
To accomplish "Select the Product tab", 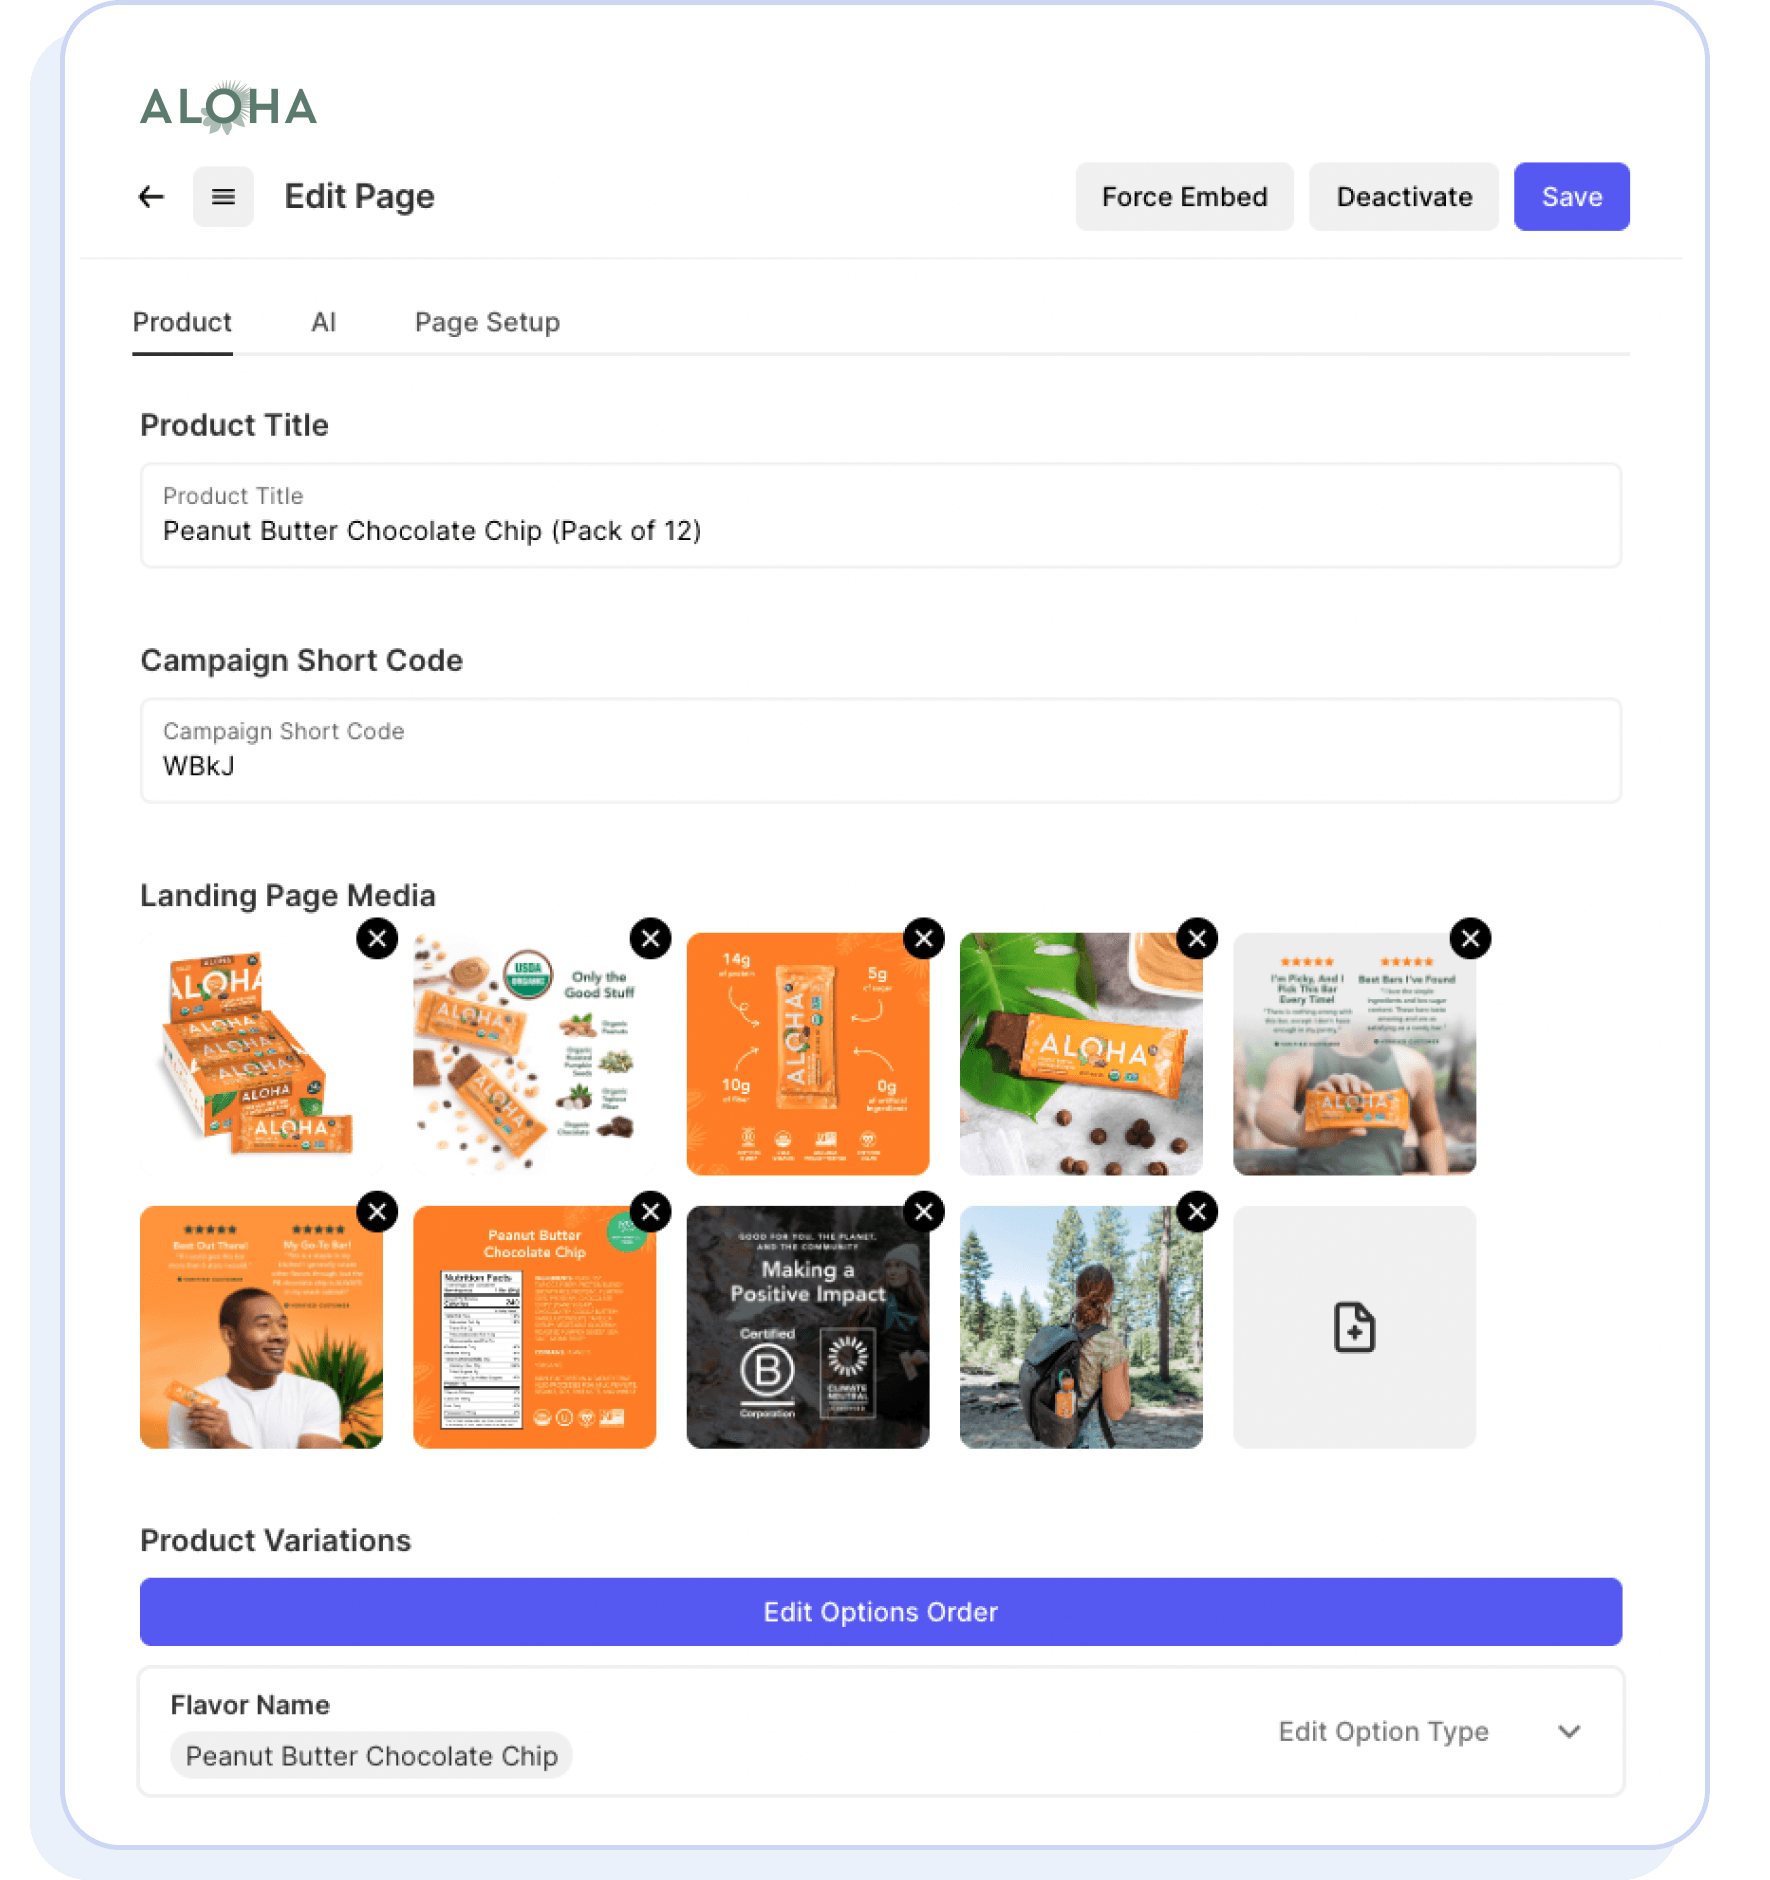I will 182,322.
